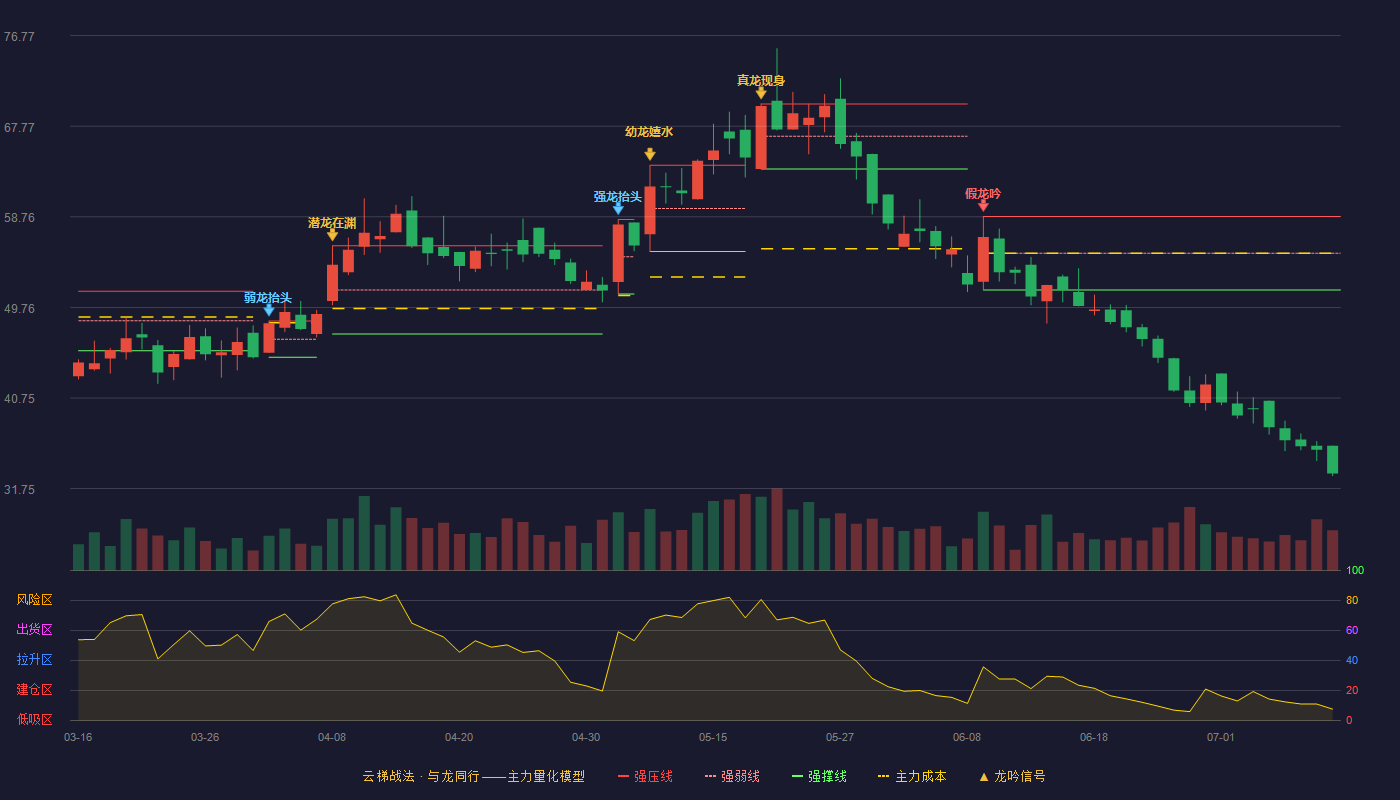1400x800 pixels.
Task: Click the 05-27 date axis label
Action: click(840, 737)
